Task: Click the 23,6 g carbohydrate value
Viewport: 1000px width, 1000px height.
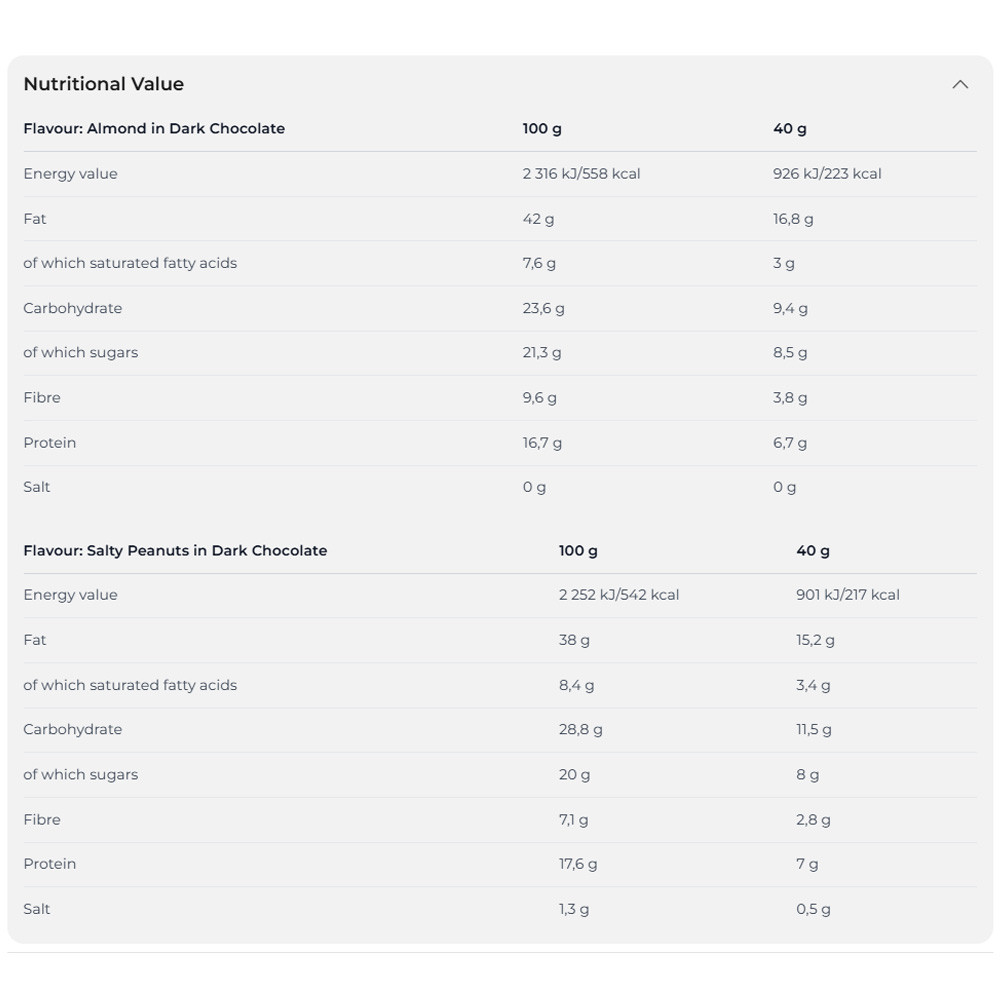Action: 543,308
